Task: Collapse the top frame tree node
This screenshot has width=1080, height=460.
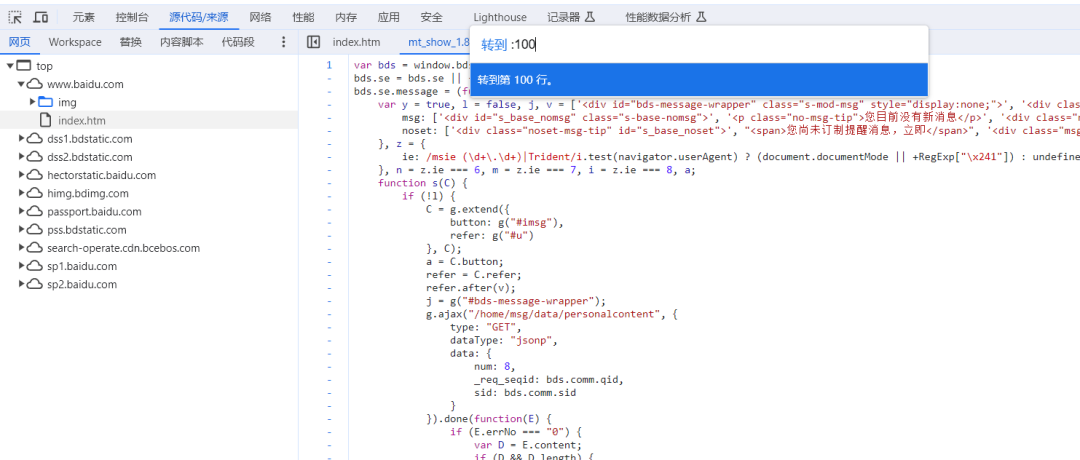Action: [10, 66]
